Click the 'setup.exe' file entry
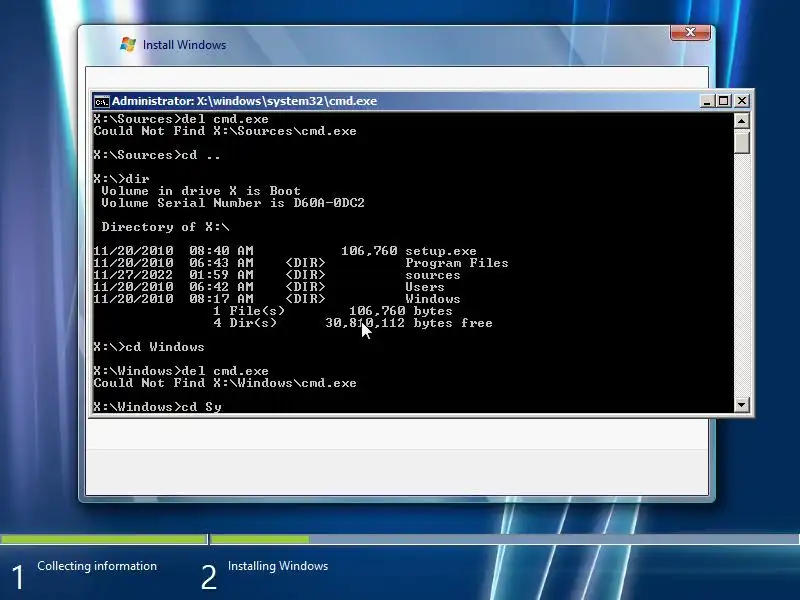Screen dimensions: 800x600 click(x=441, y=251)
